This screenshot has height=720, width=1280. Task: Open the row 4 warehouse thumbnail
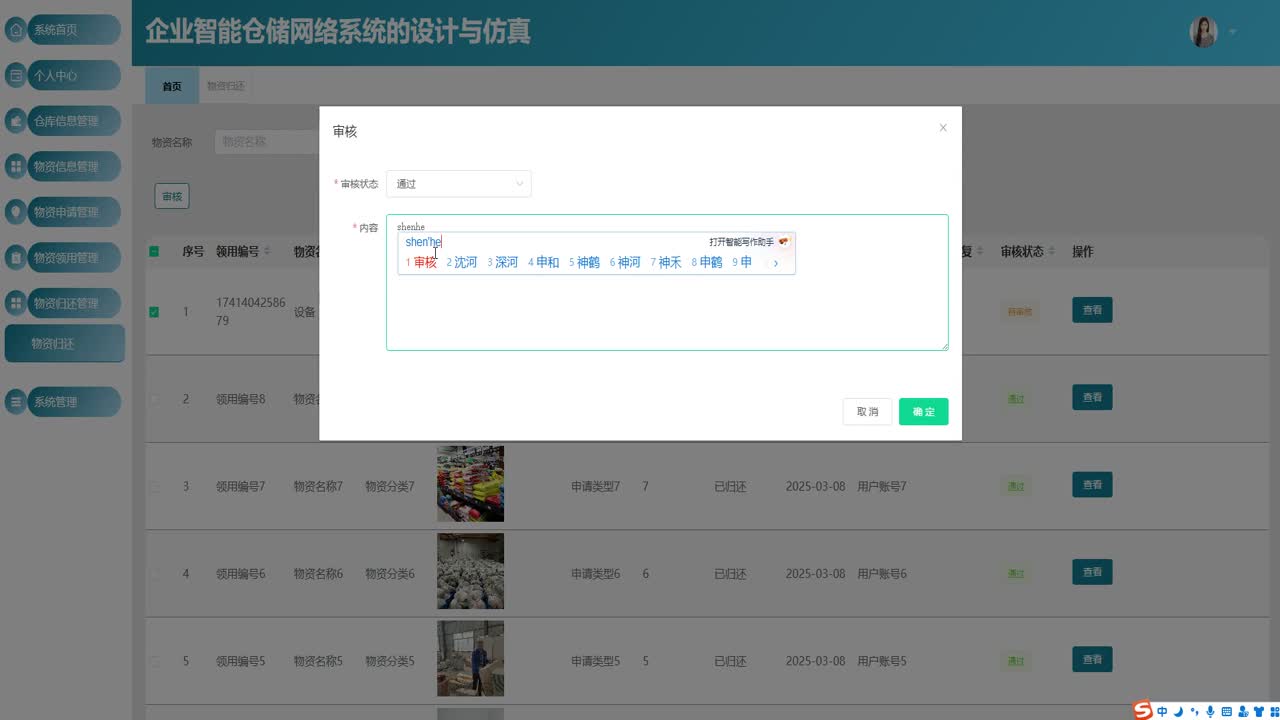click(470, 571)
